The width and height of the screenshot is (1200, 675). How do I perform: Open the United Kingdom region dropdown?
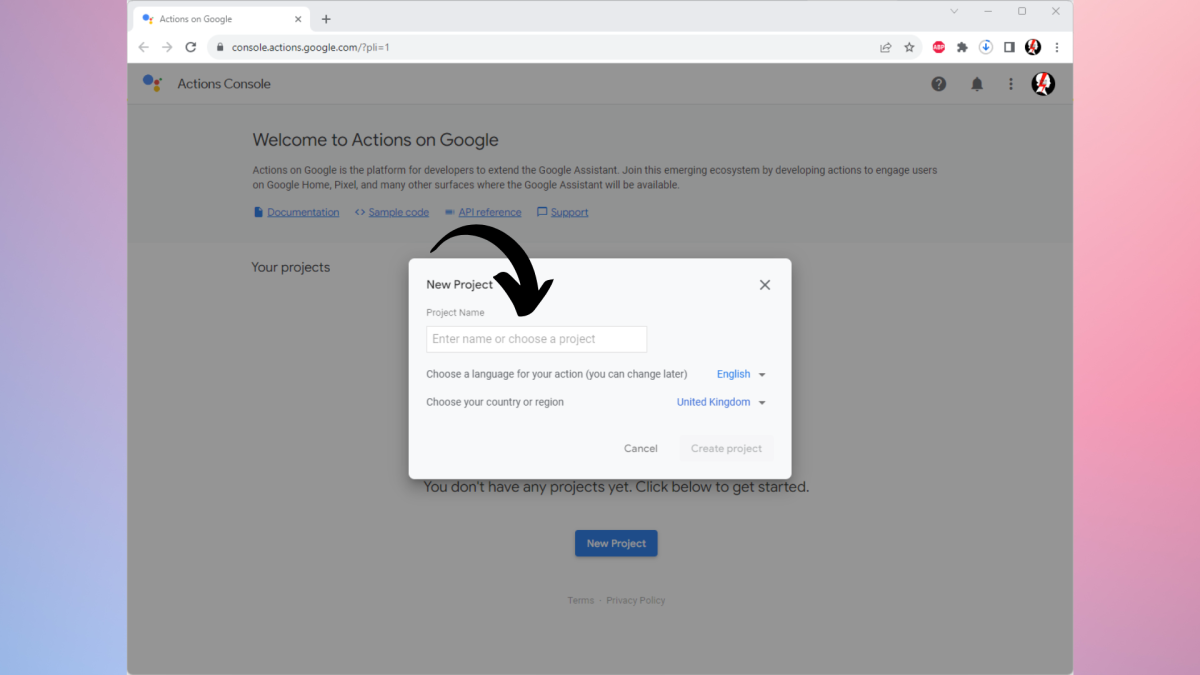(x=721, y=402)
